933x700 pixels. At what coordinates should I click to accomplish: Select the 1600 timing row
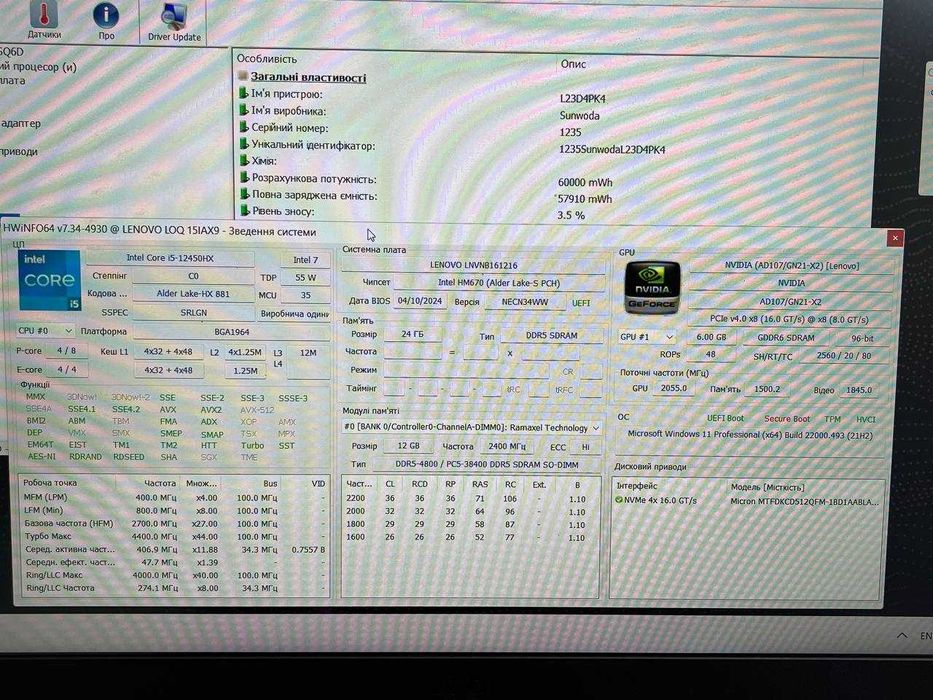pyautogui.click(x=470, y=537)
